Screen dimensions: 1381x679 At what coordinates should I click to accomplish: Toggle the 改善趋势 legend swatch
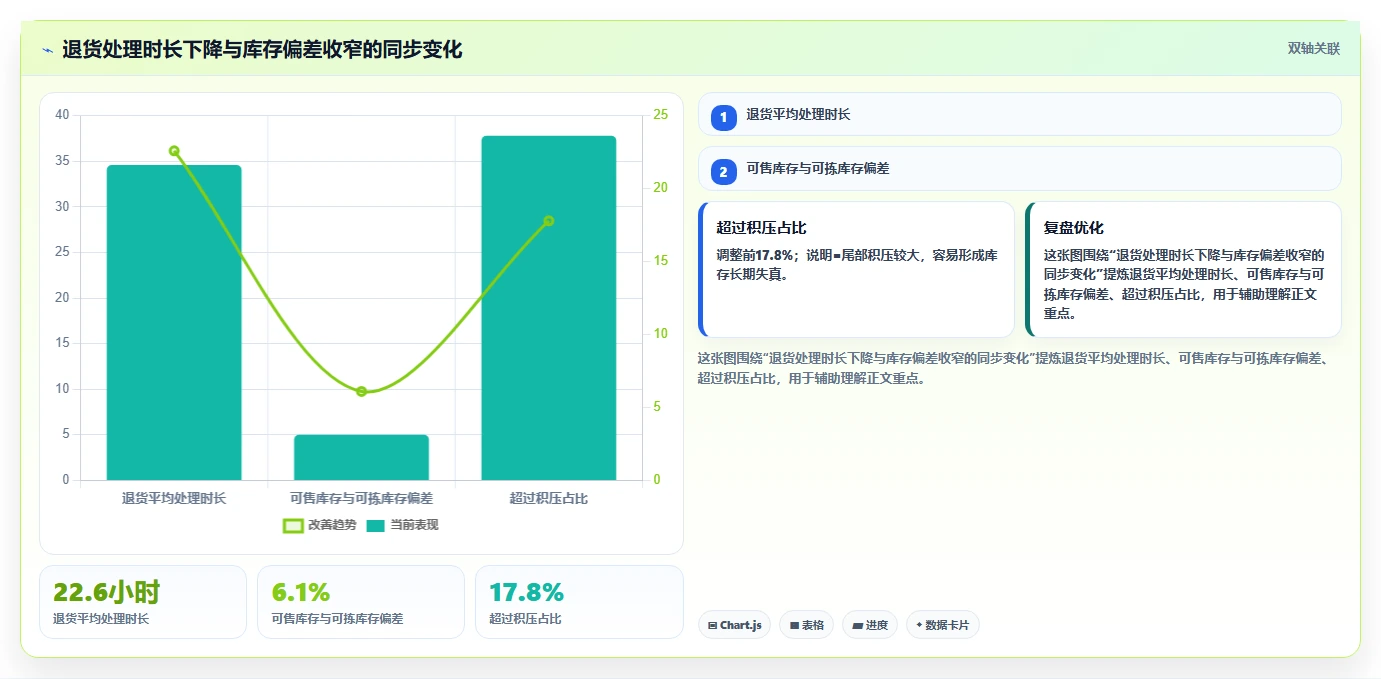[x=293, y=525]
